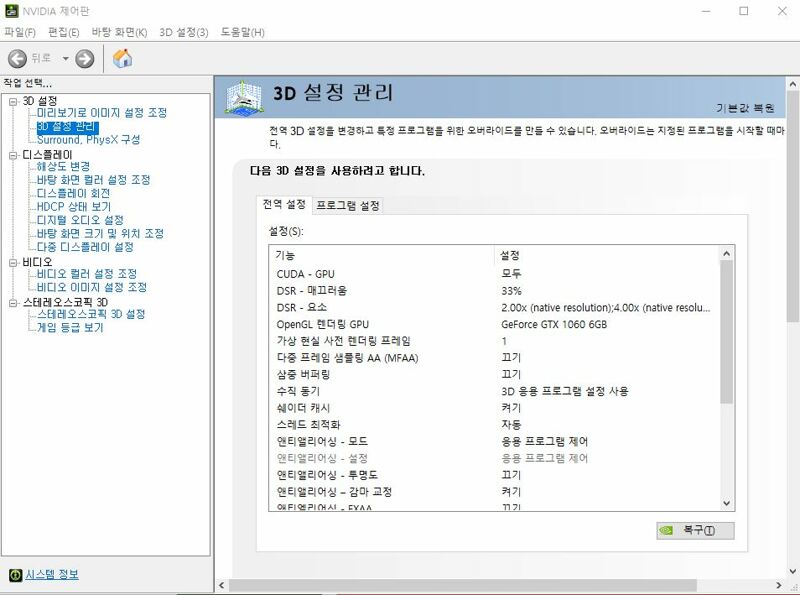
Task: Go to the home page icon
Action: tap(122, 58)
